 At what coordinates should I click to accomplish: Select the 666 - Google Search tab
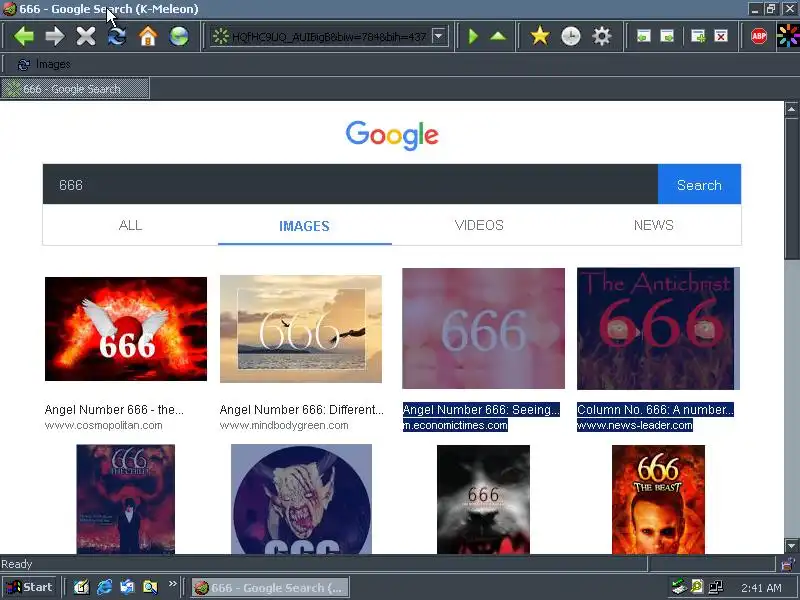[x=75, y=89]
